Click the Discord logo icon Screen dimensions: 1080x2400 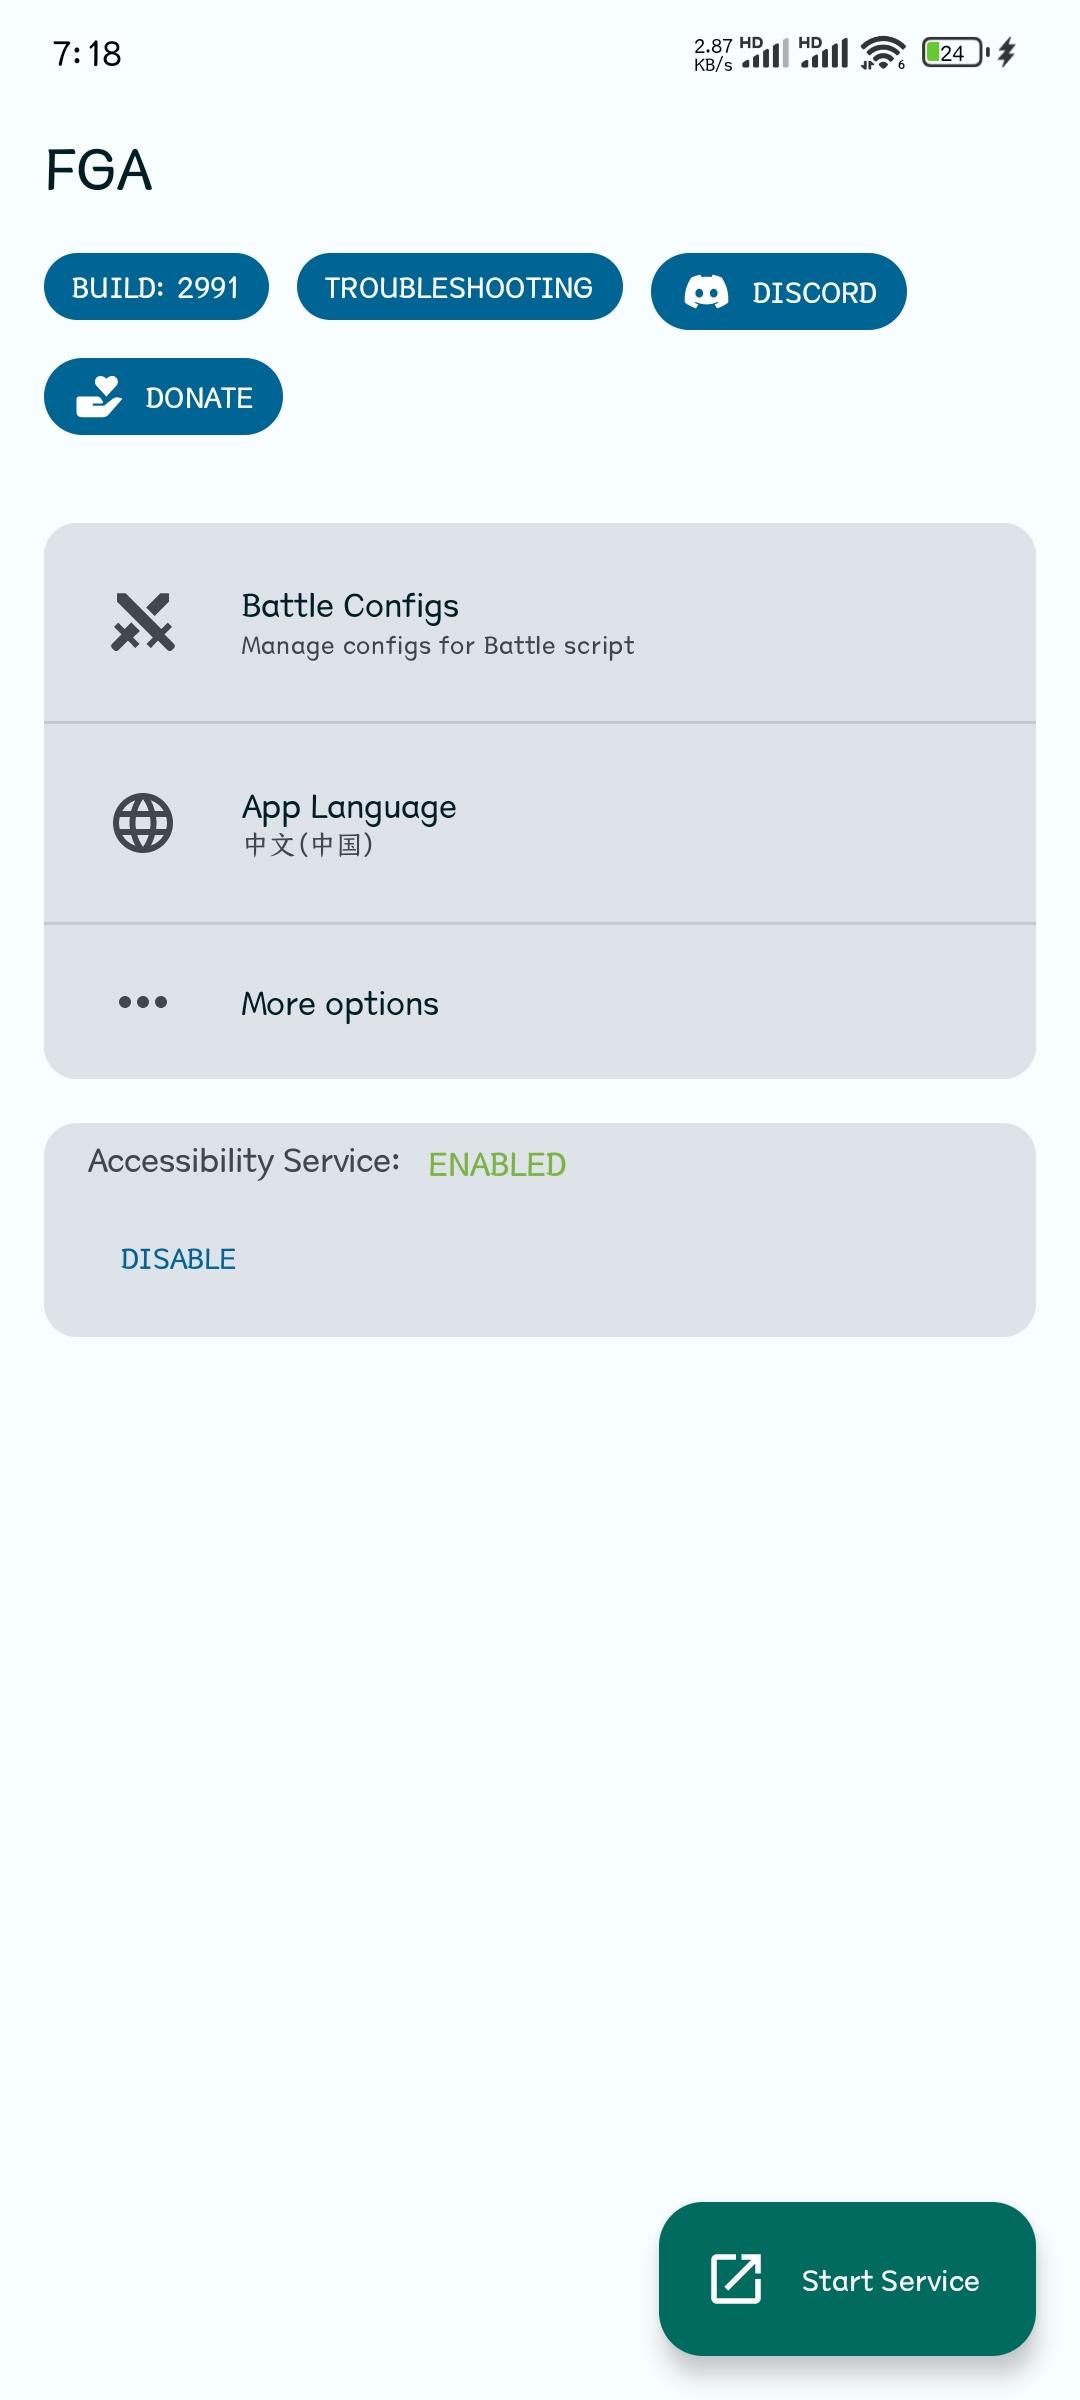click(x=706, y=292)
